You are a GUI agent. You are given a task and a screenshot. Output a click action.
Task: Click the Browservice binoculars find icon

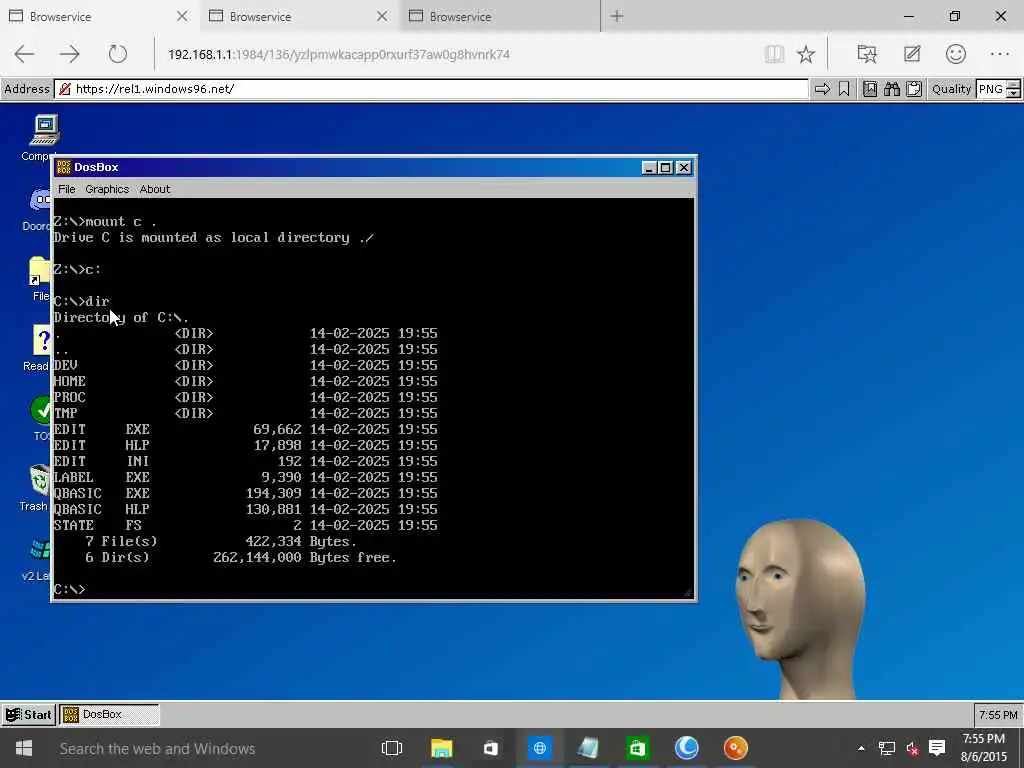[x=892, y=89]
